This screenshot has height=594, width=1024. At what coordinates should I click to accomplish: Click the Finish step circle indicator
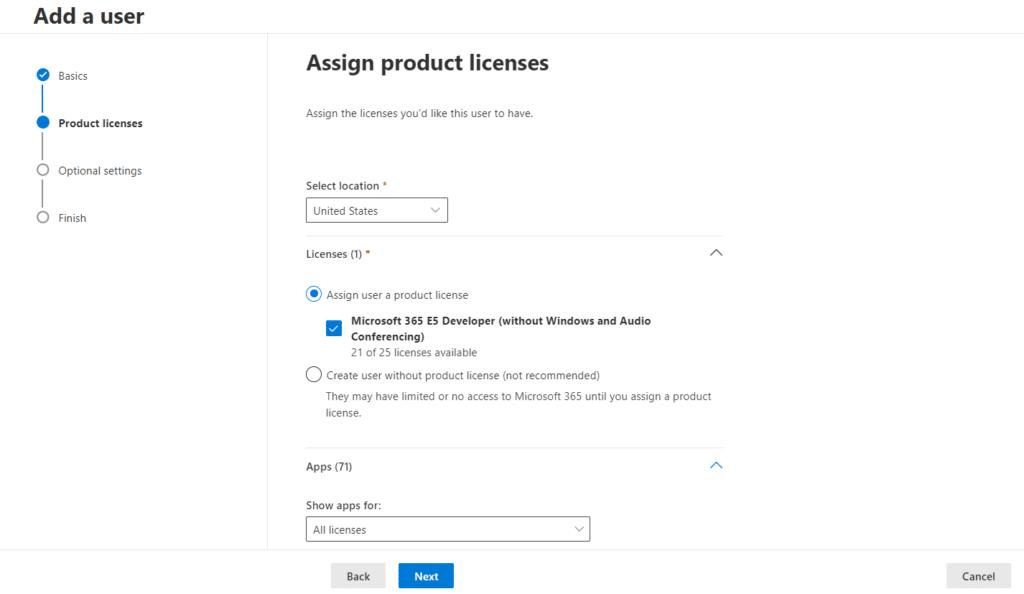pyautogui.click(x=43, y=217)
